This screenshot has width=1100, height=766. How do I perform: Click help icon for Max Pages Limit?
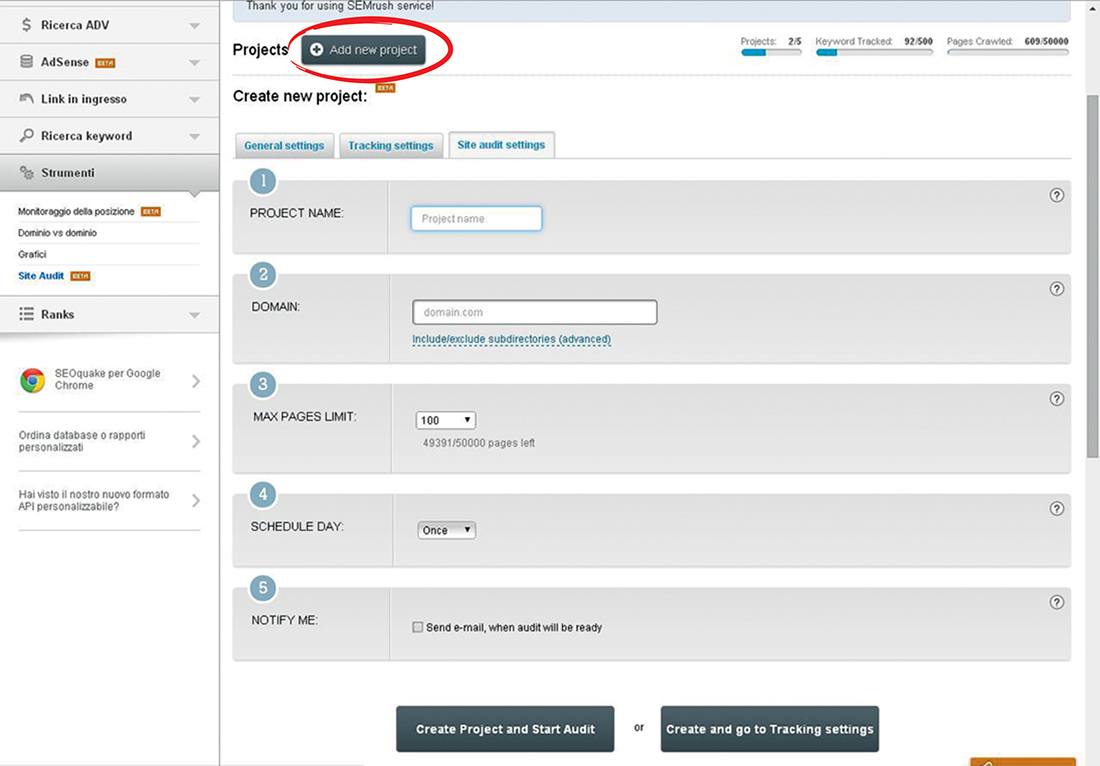1057,399
